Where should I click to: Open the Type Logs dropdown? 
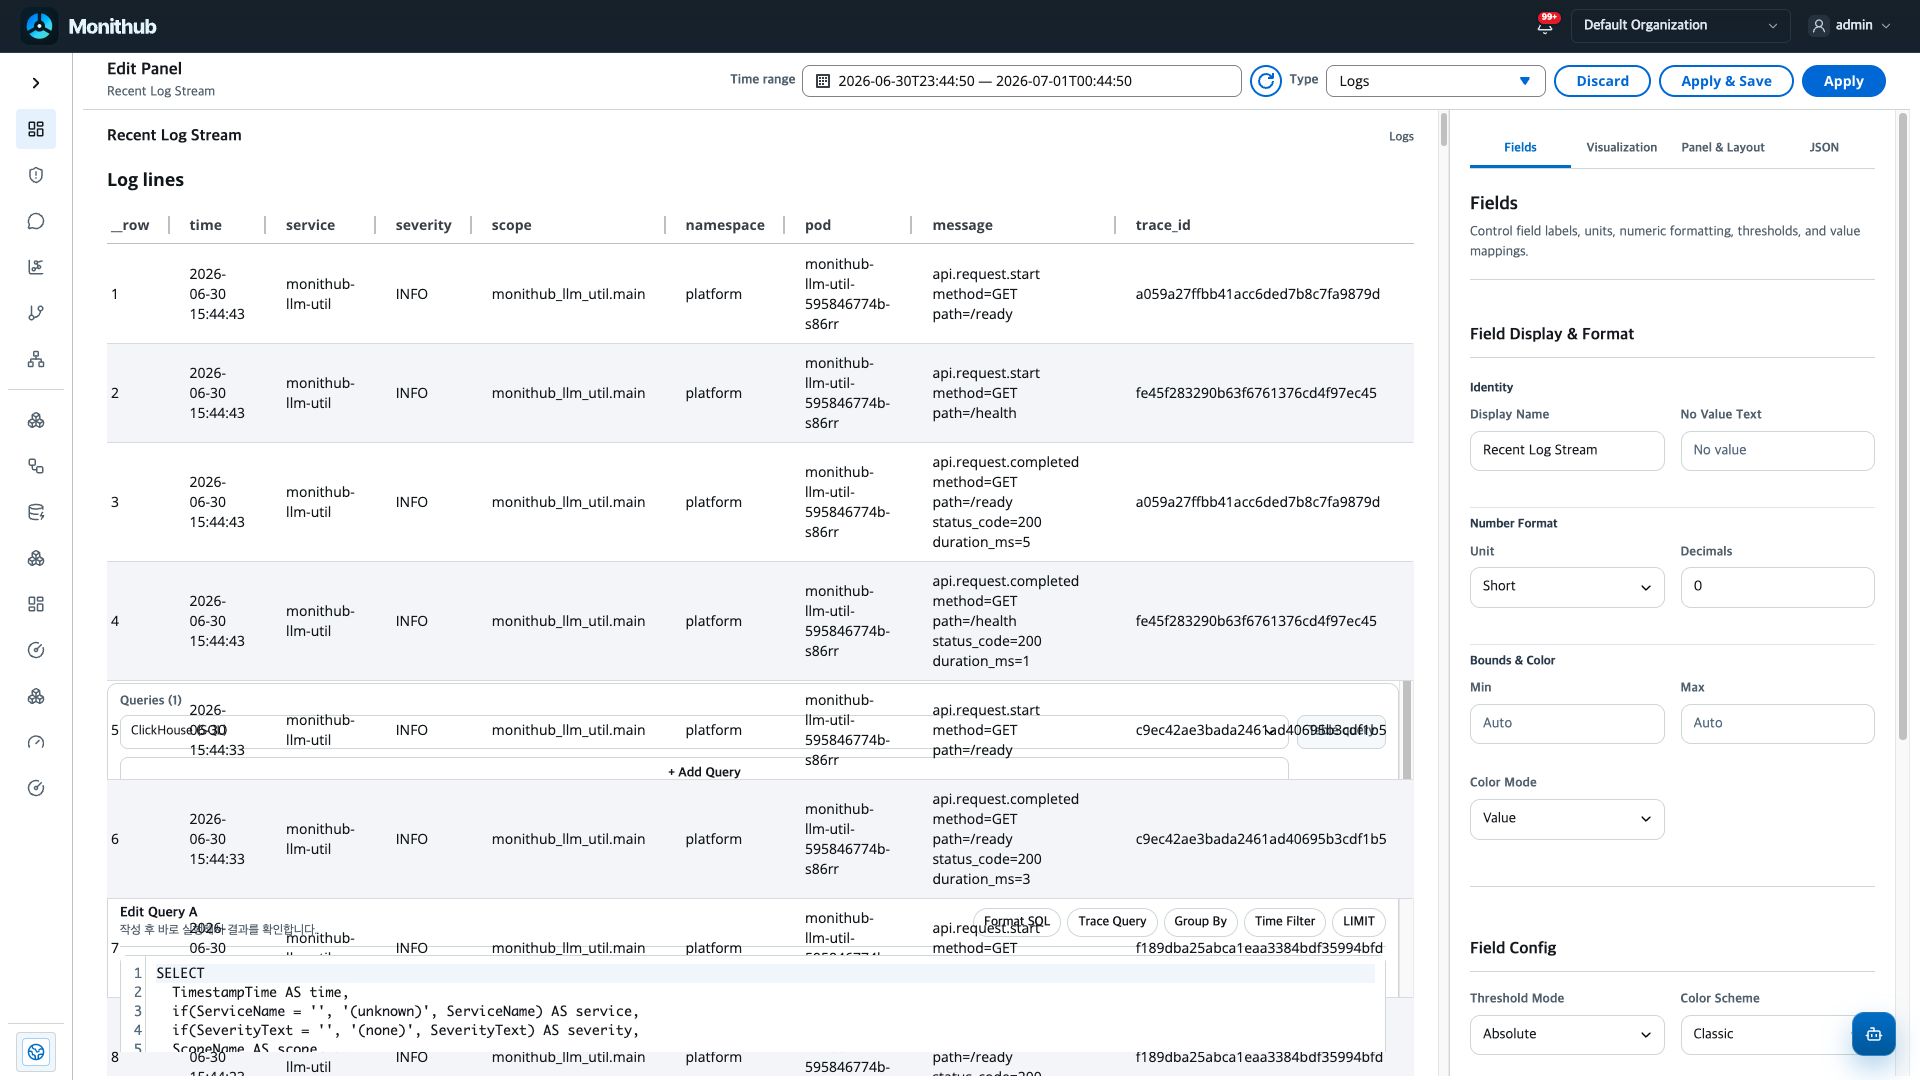(1435, 81)
